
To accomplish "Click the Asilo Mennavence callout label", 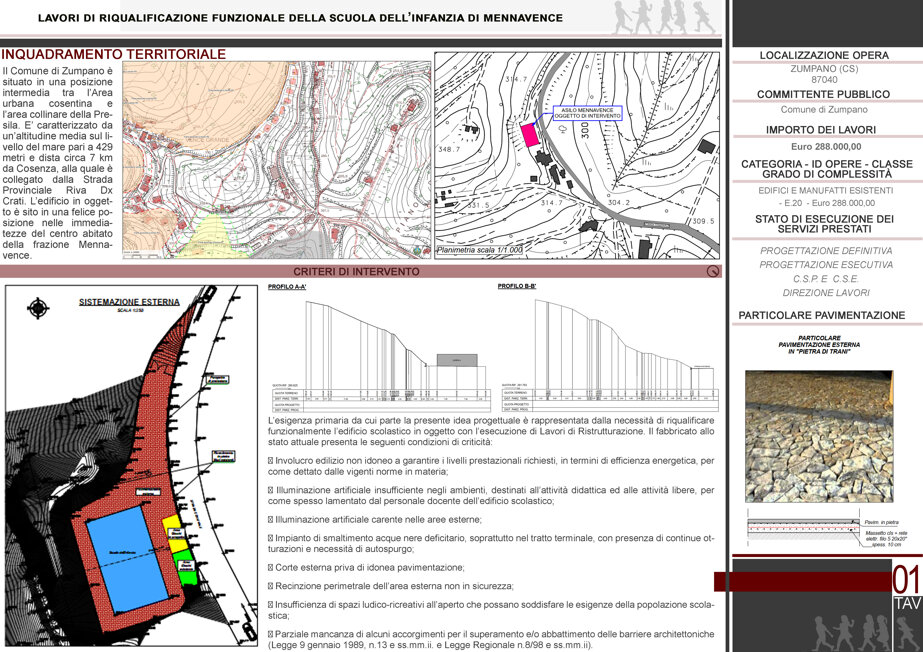I will [587, 113].
